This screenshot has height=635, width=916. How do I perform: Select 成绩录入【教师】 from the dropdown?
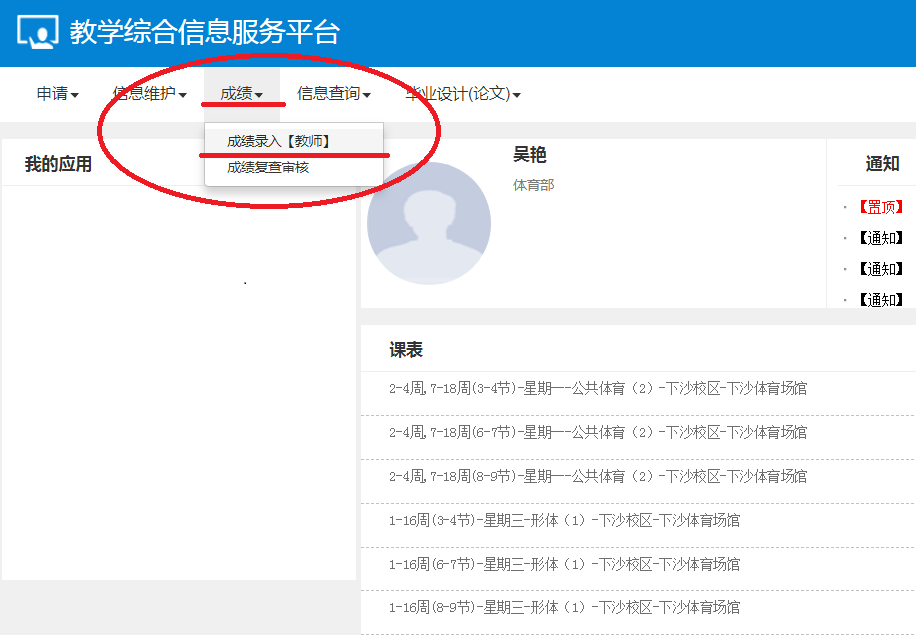click(278, 142)
